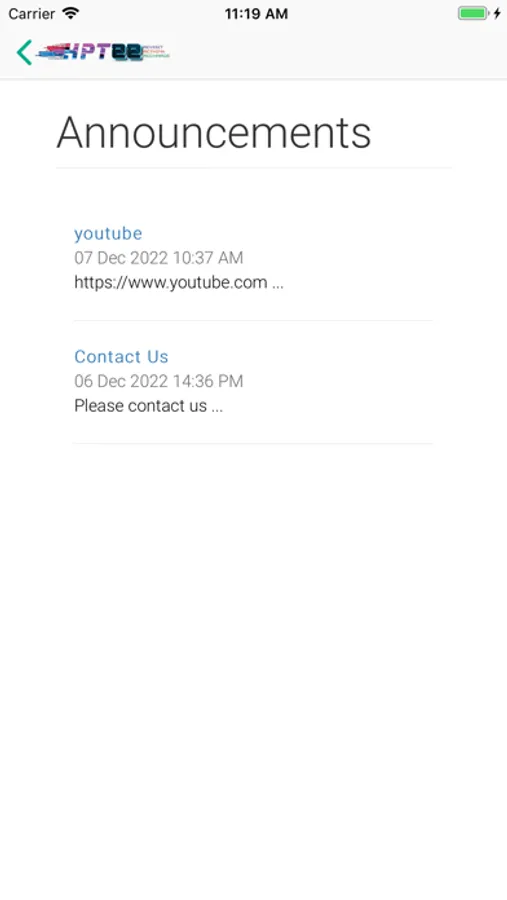Tap the Announcements page heading
This screenshot has width=507, height=900.
tap(214, 133)
